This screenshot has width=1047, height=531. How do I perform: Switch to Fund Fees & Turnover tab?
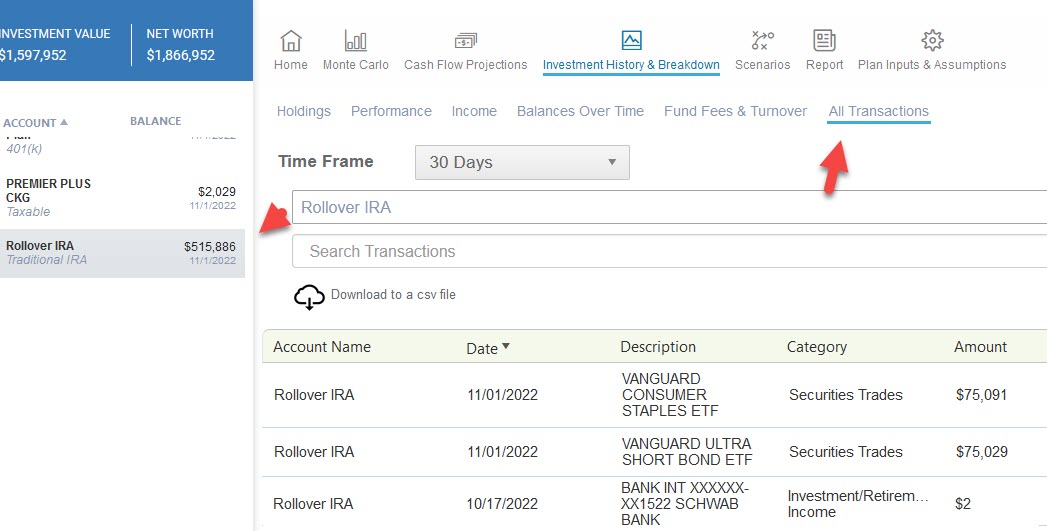point(735,111)
